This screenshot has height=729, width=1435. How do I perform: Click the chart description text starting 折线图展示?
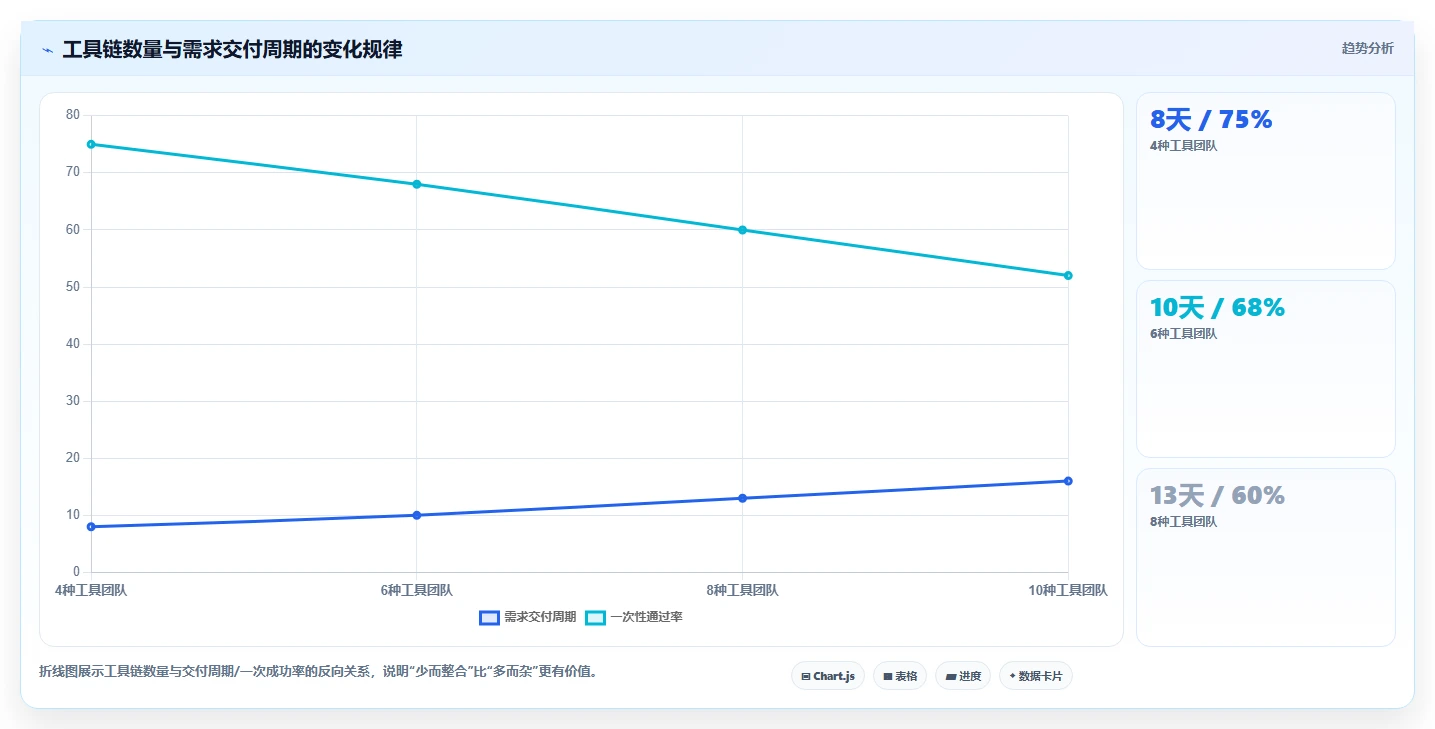(318, 671)
